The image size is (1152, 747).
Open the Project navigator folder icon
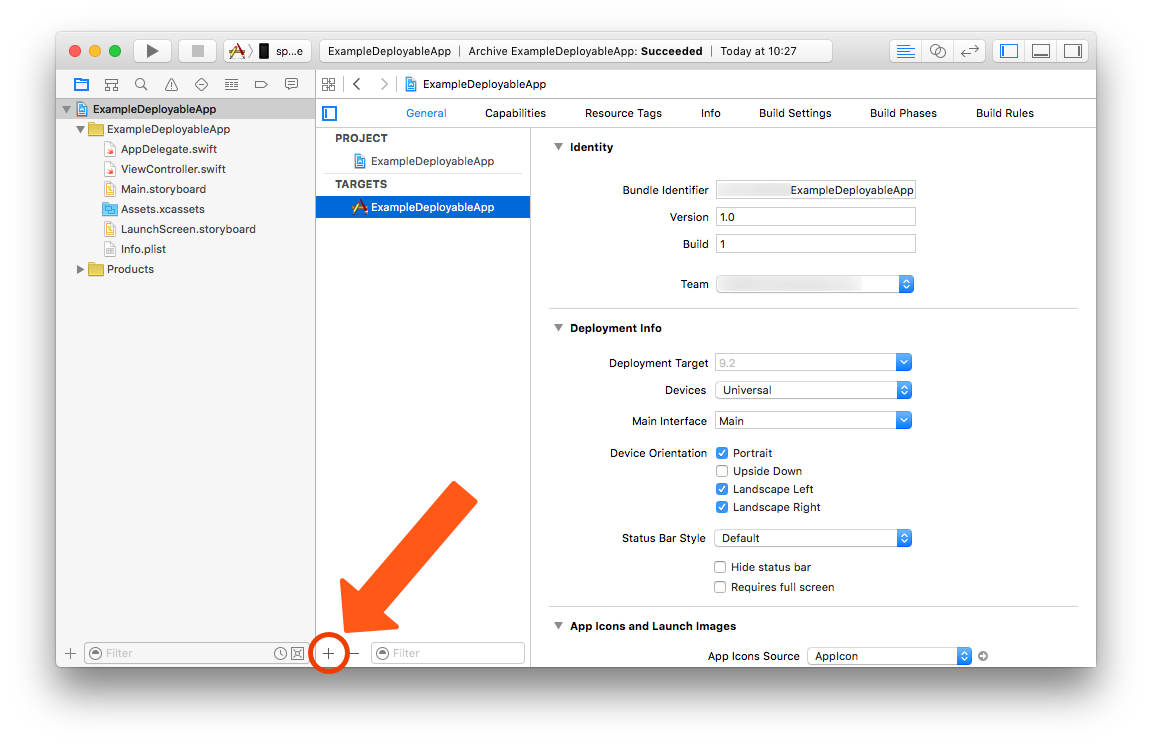(x=82, y=84)
